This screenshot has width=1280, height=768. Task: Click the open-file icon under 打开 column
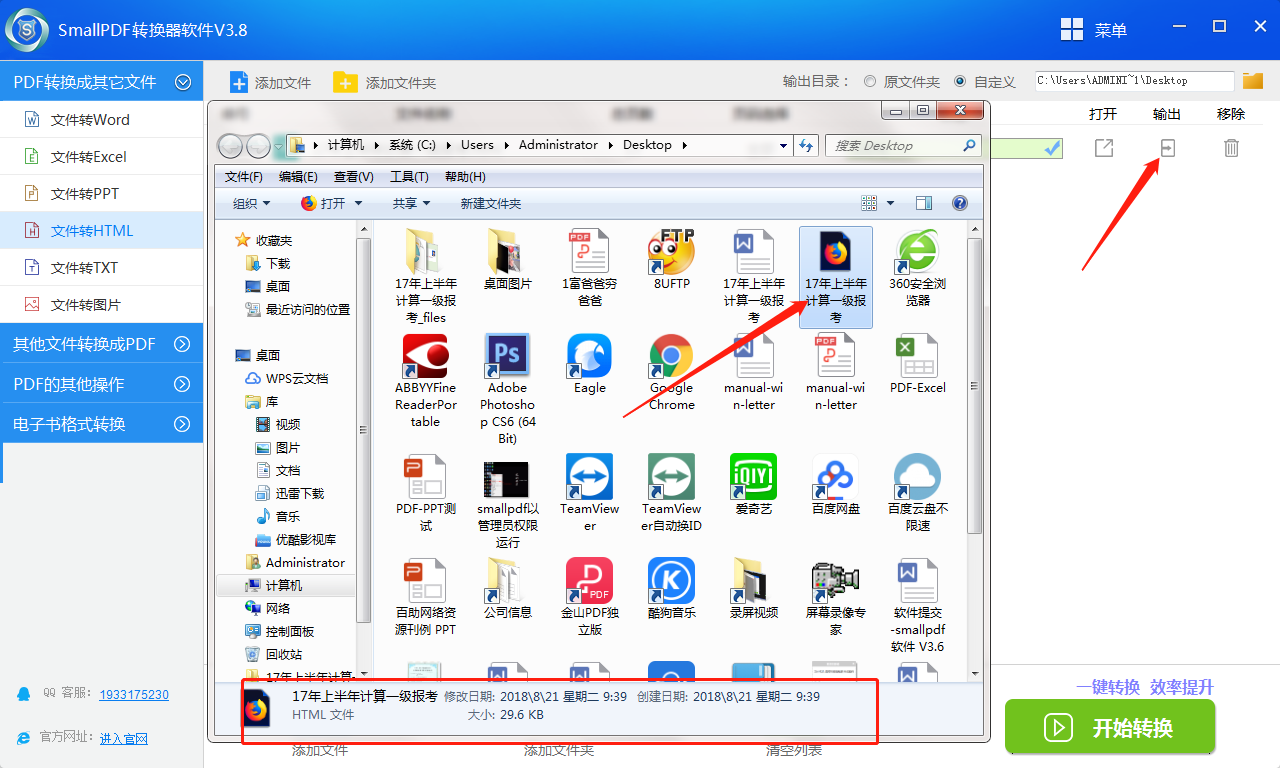[x=1104, y=148]
